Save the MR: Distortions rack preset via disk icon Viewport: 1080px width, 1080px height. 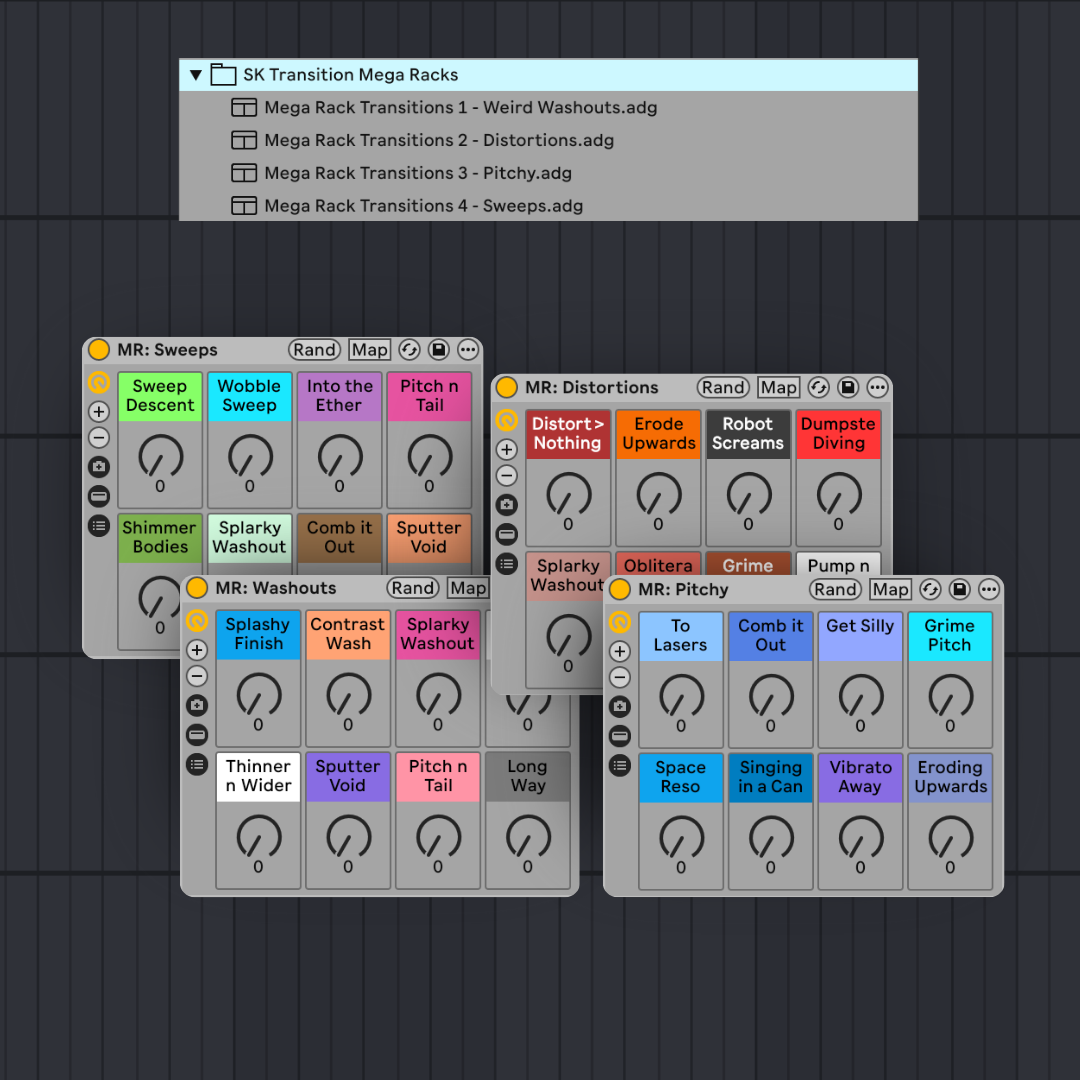point(848,387)
